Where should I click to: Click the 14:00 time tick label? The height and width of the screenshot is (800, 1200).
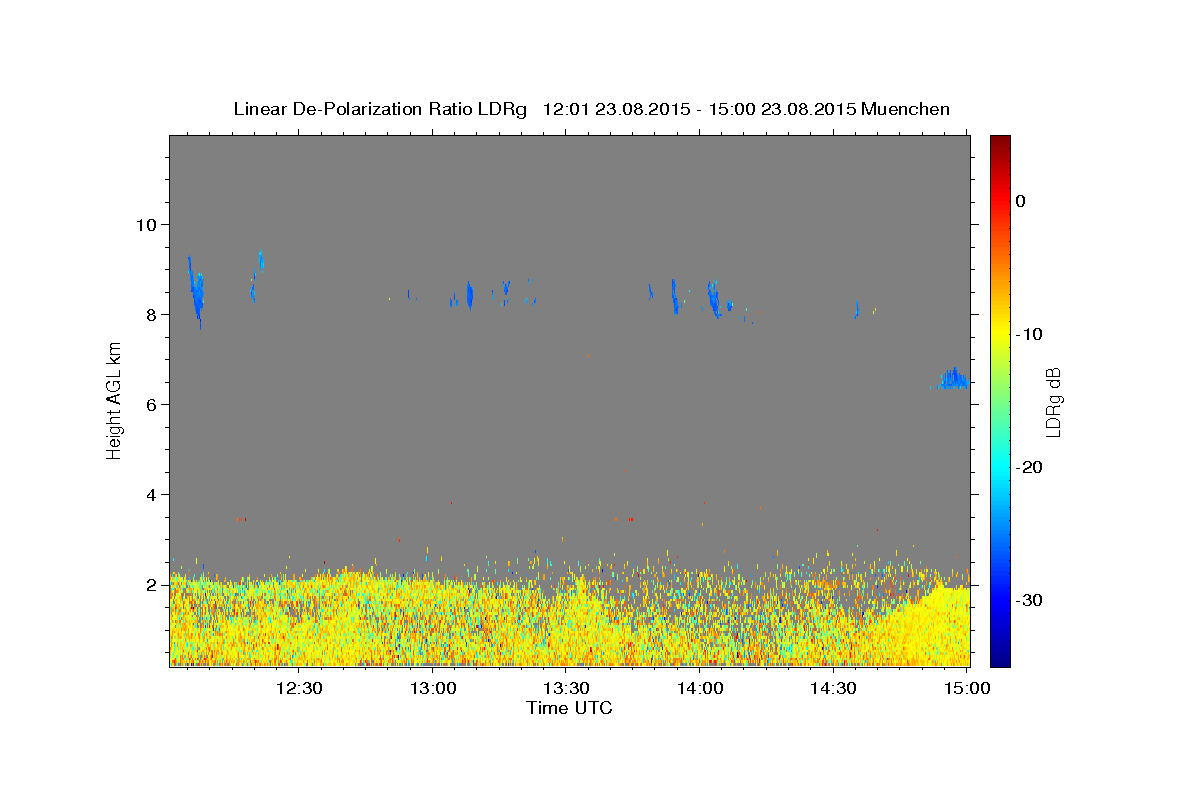pos(700,688)
